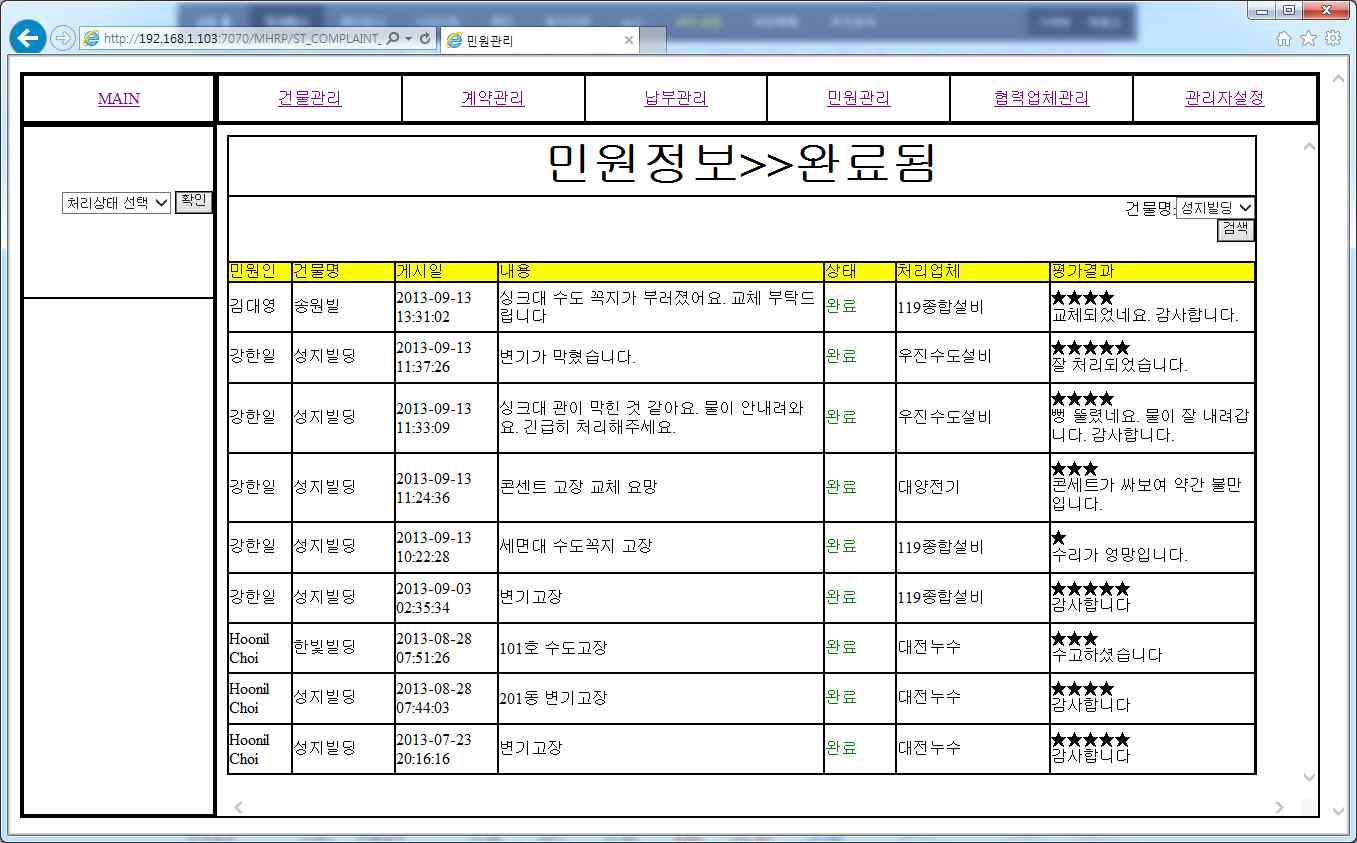Click the browser Forward arrow button
Screen dimensions: 1357x843
tap(63, 38)
